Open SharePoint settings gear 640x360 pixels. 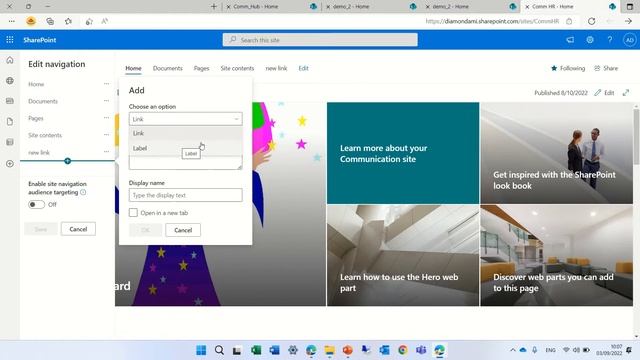click(590, 40)
